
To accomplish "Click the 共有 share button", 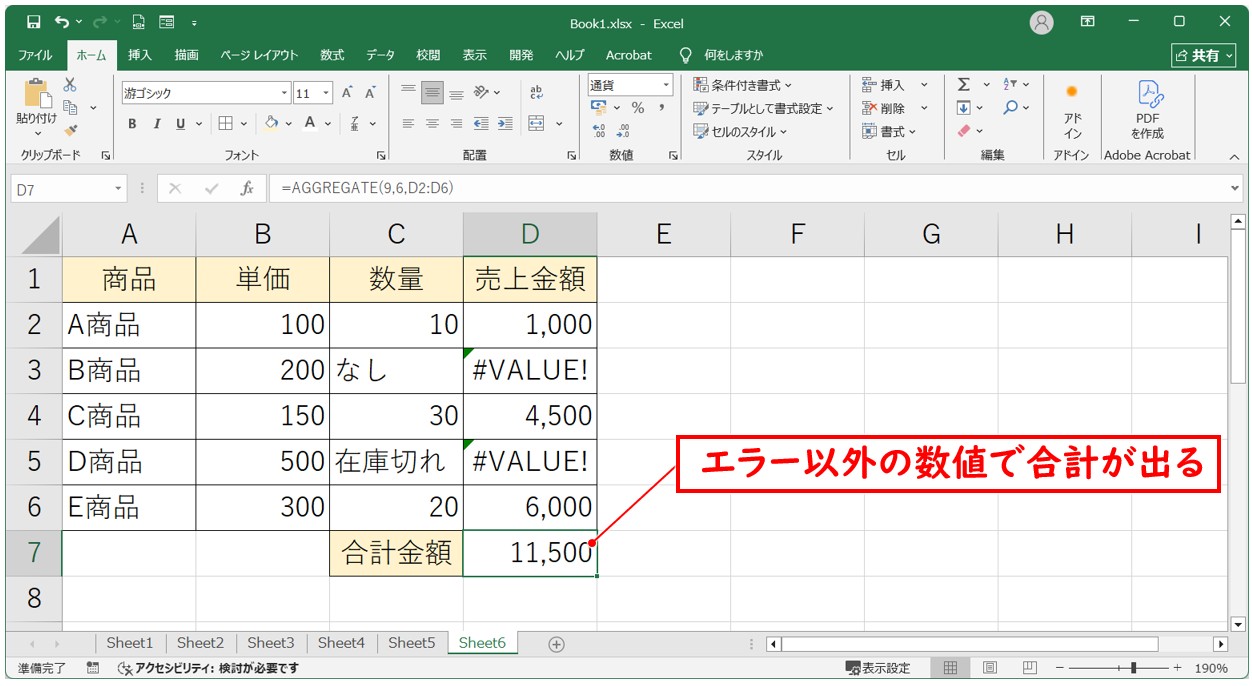I will pyautogui.click(x=1196, y=55).
